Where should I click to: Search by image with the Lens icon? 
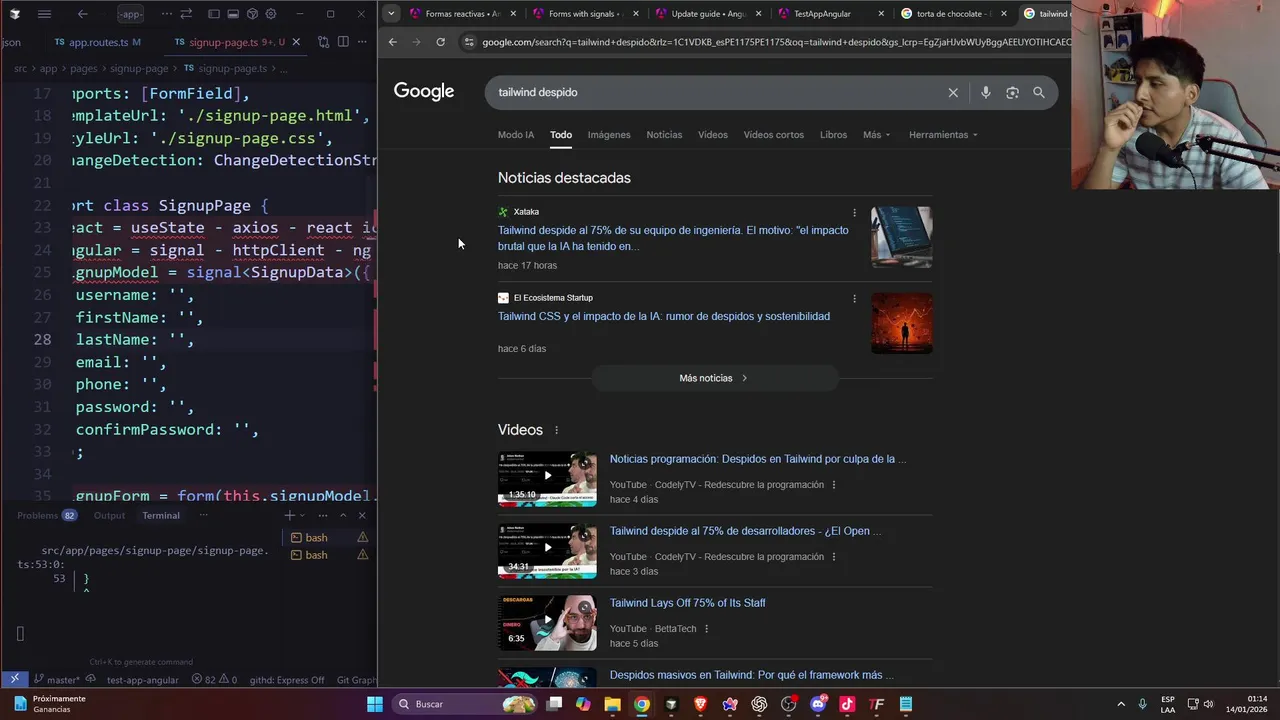[x=1012, y=92]
